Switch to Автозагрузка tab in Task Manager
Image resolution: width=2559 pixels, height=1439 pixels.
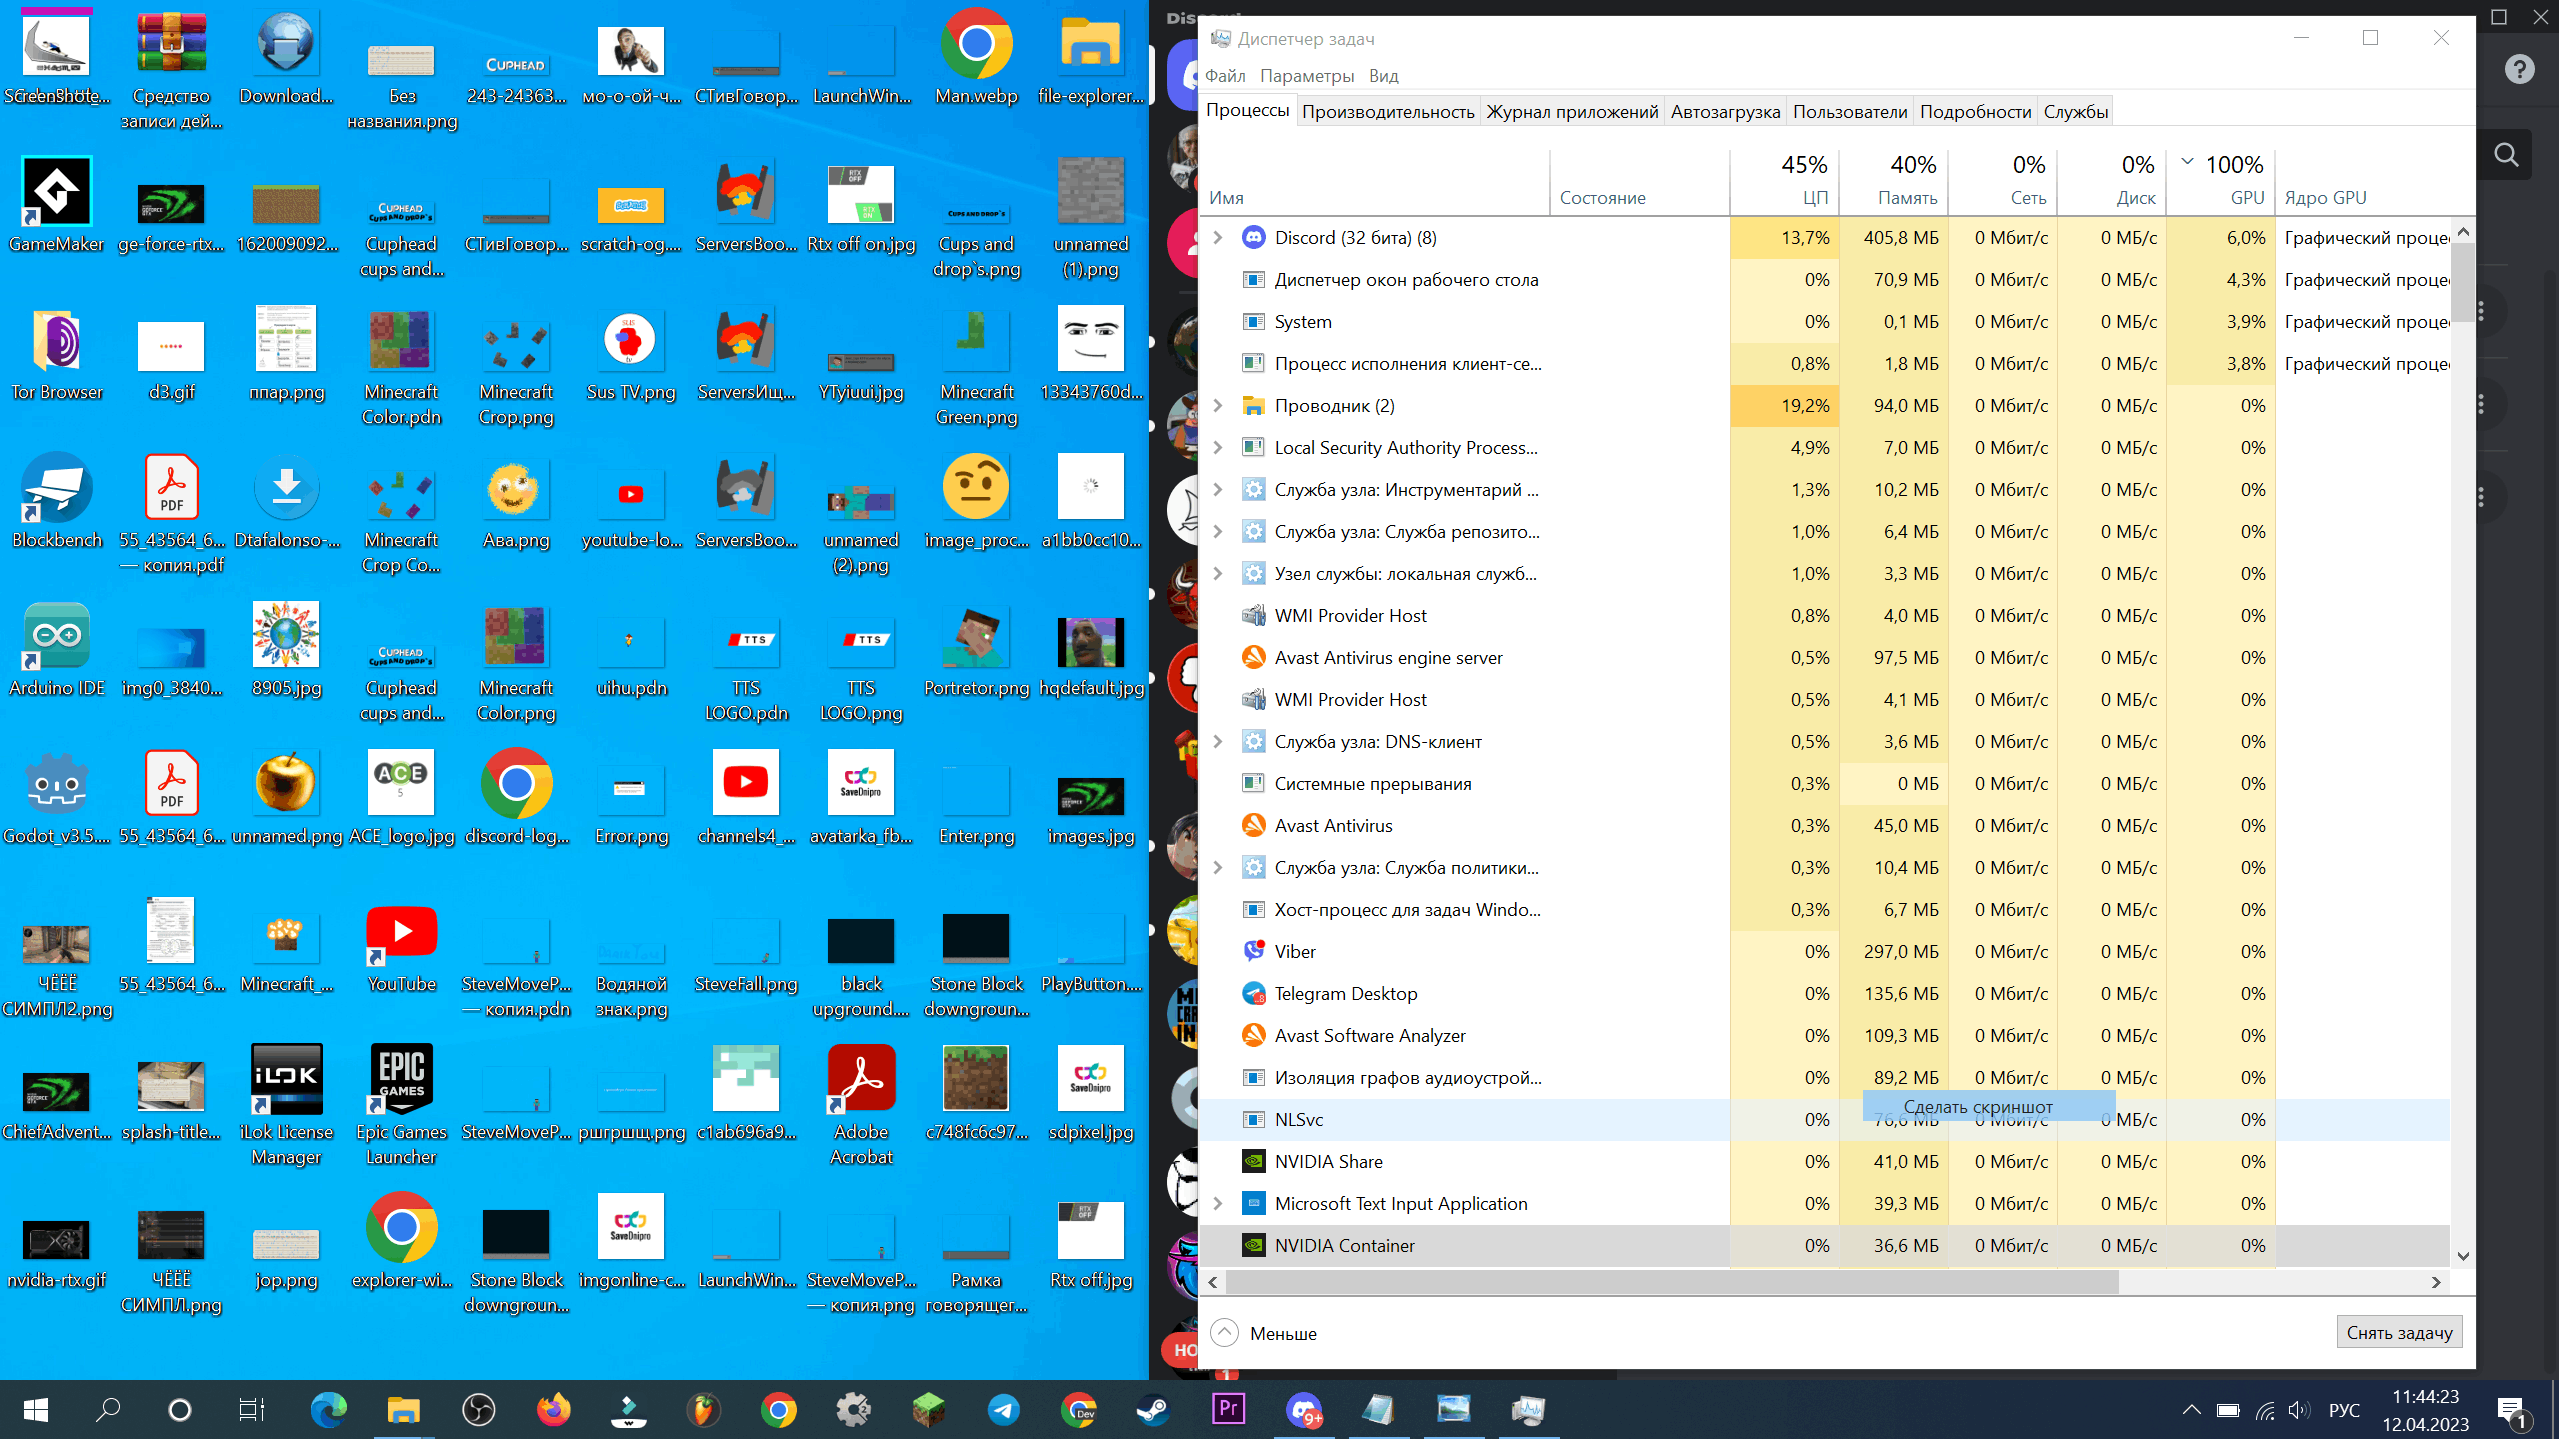pos(1724,111)
